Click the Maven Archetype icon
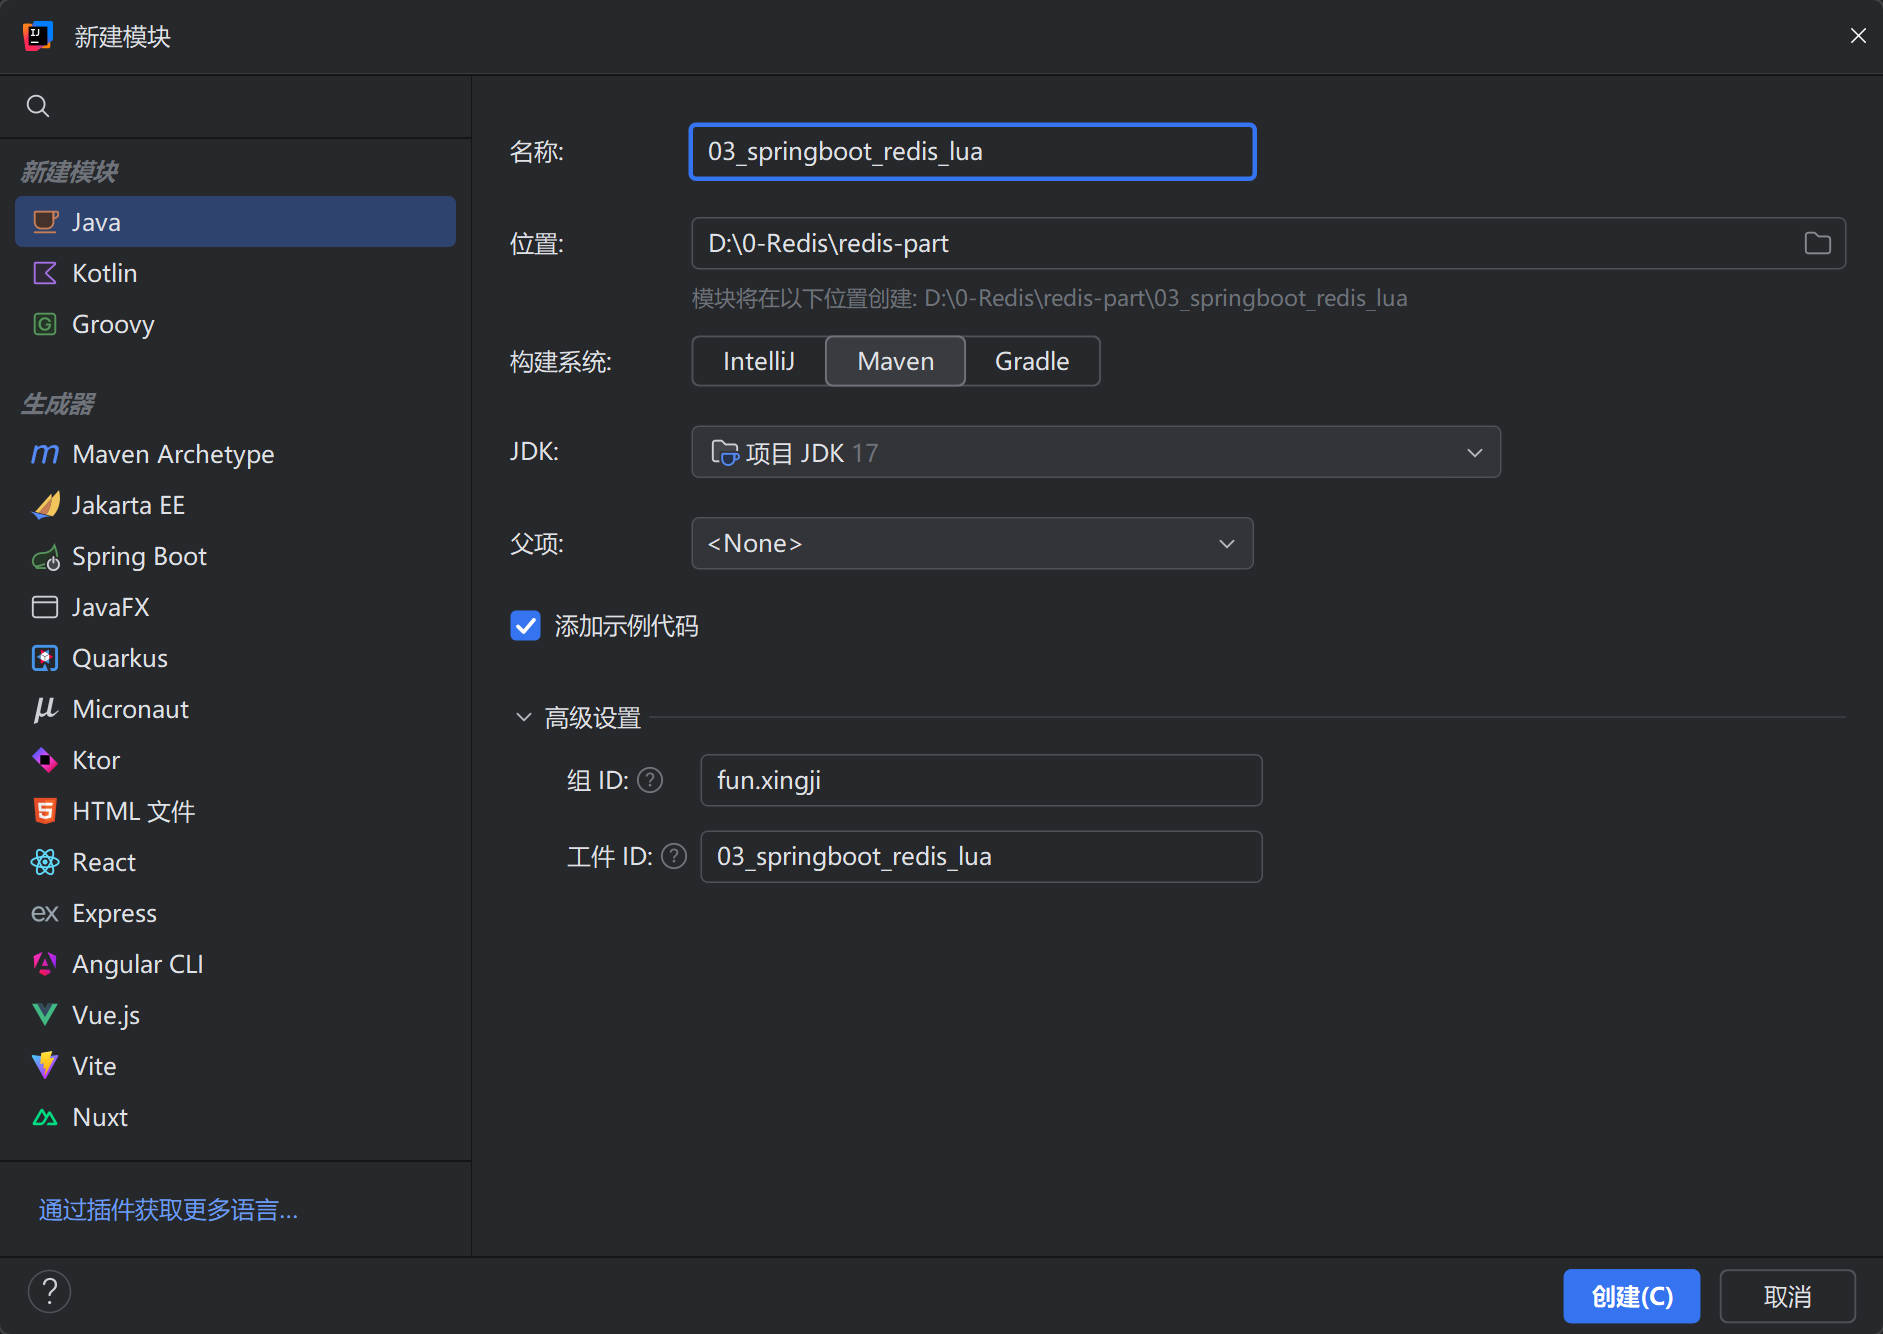The height and width of the screenshot is (1334, 1883). [45, 454]
